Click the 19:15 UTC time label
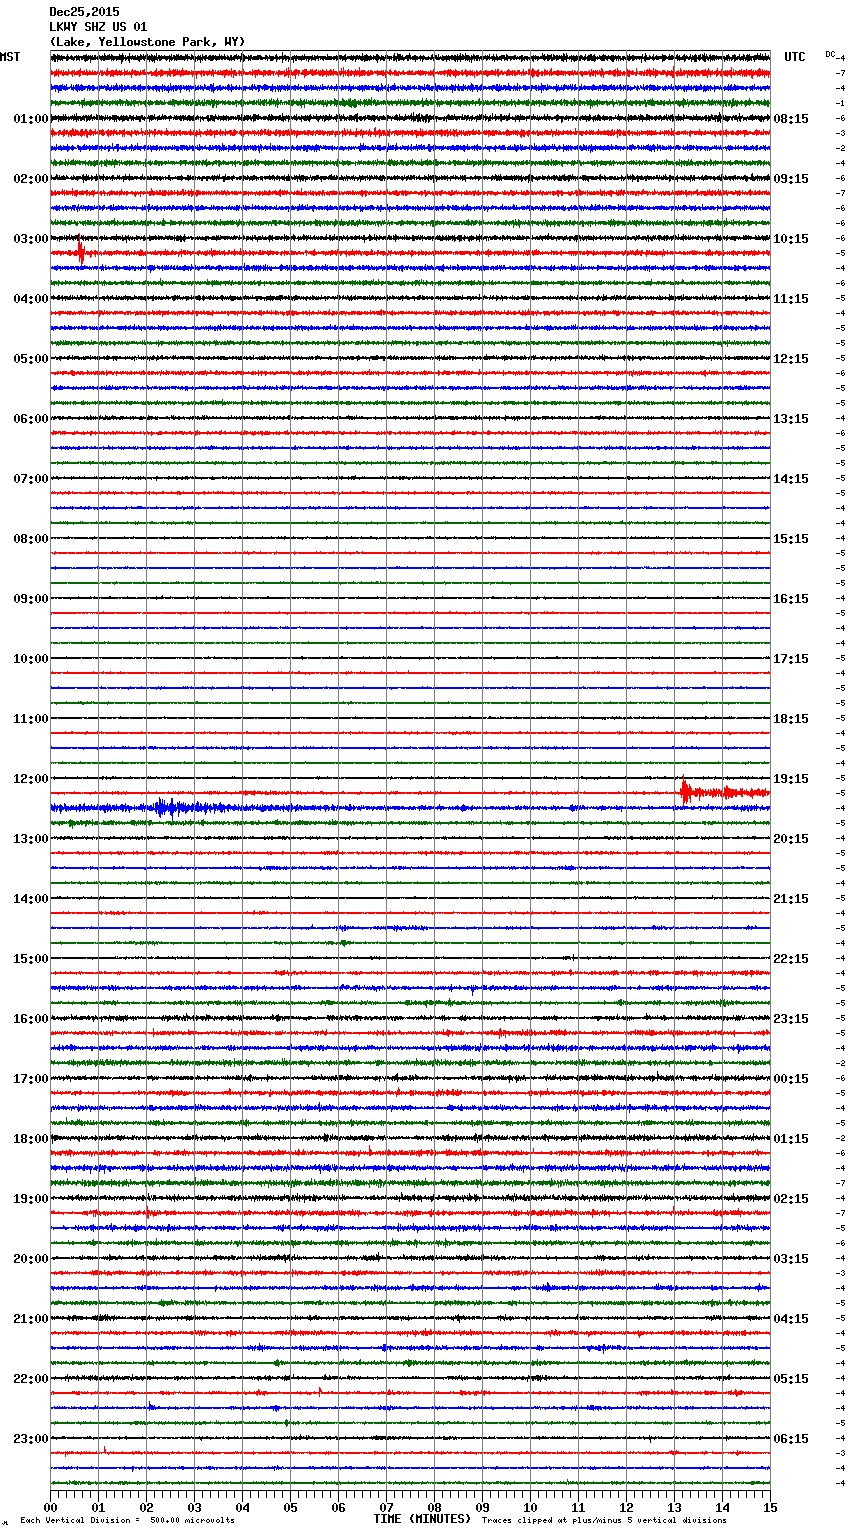This screenshot has height=1534, width=850. click(791, 779)
